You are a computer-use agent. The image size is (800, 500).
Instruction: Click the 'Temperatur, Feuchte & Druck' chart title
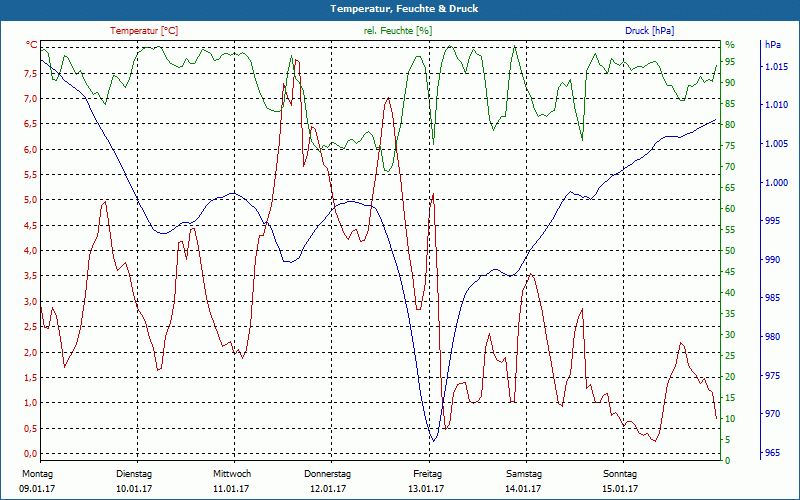[x=404, y=9]
